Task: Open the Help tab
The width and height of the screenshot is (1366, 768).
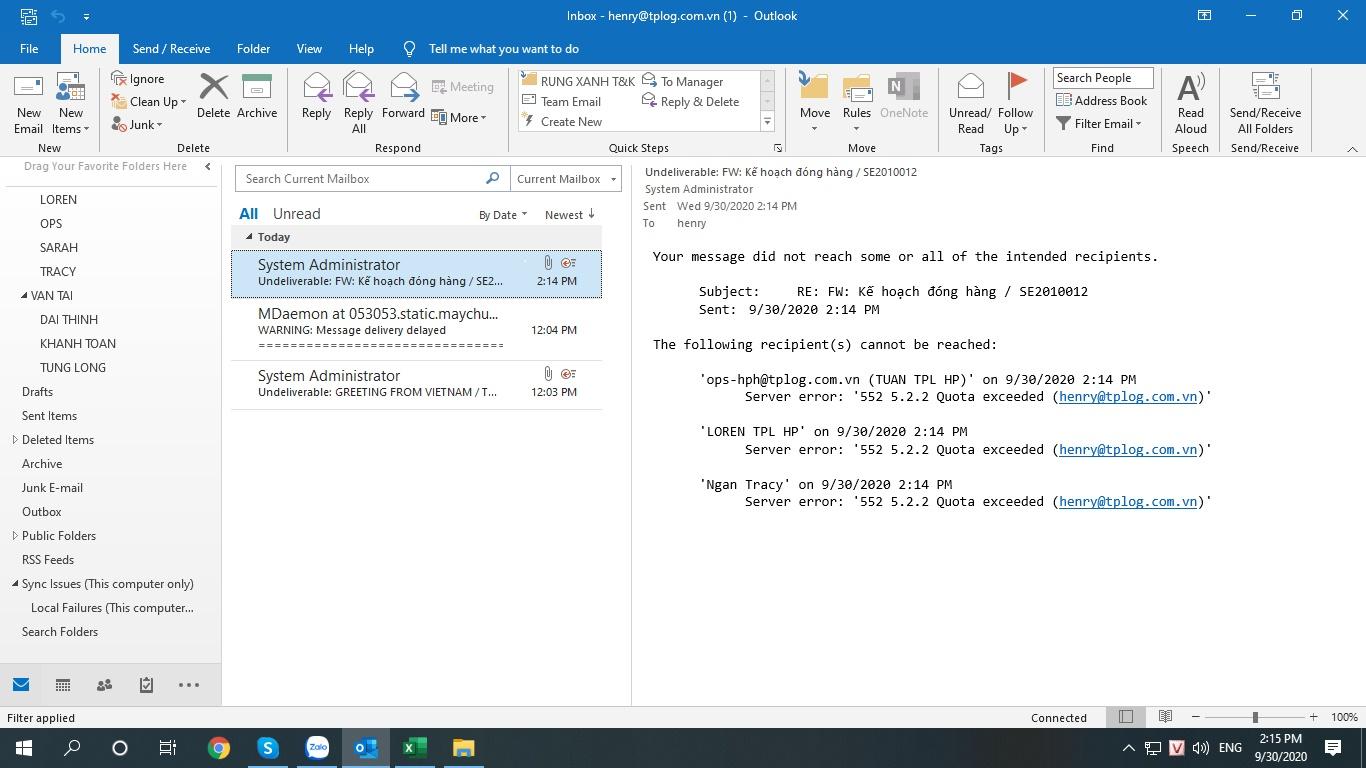Action: [x=361, y=48]
